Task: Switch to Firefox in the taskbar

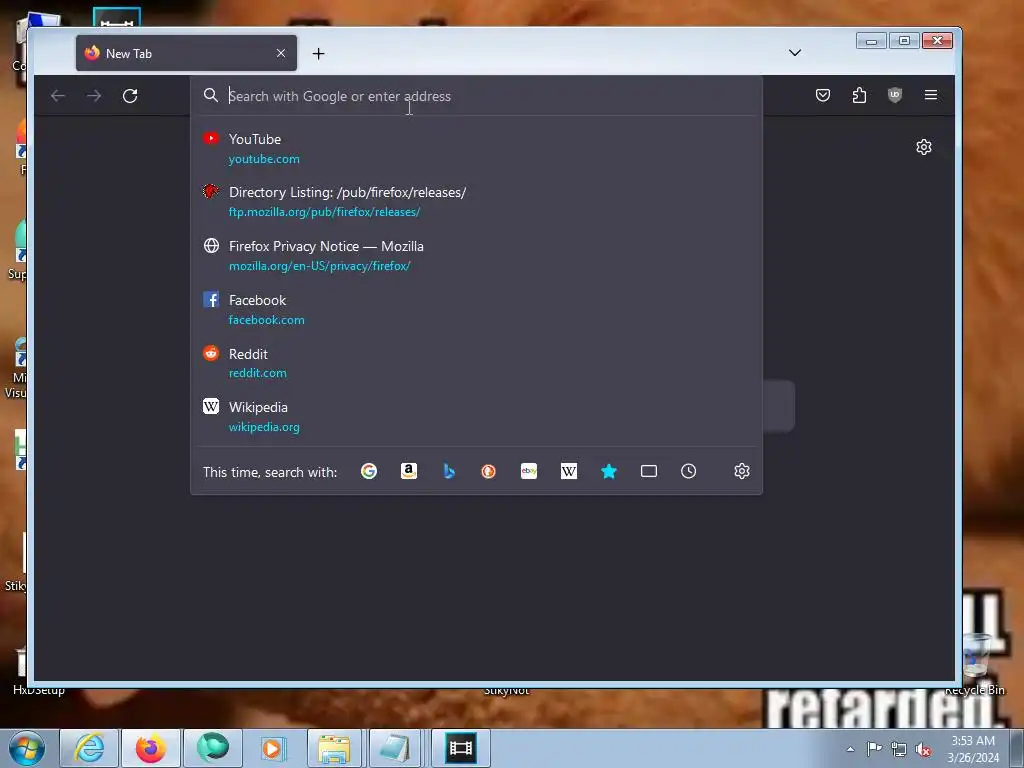Action: [x=151, y=748]
